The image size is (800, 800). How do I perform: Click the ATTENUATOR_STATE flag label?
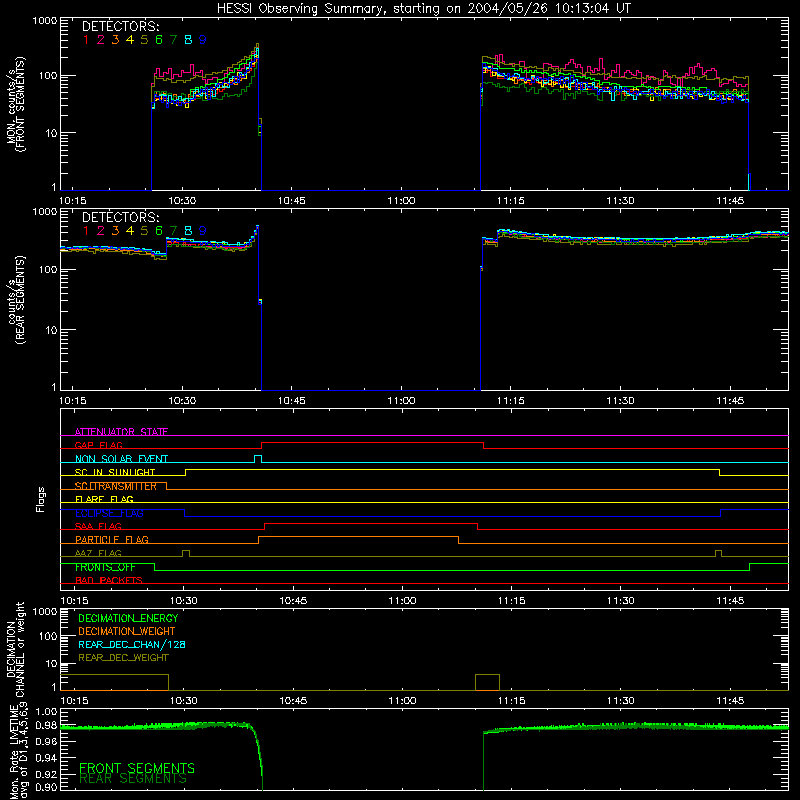pyautogui.click(x=121, y=432)
